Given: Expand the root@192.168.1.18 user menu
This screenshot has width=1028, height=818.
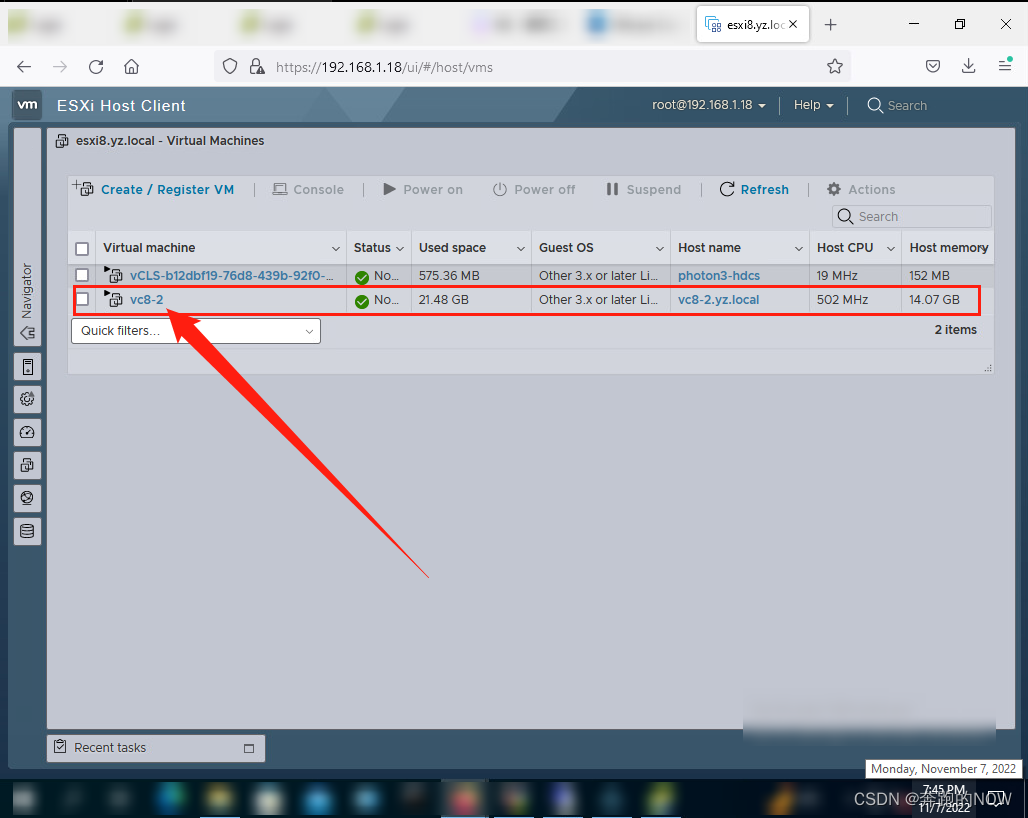Looking at the screenshot, I should pyautogui.click(x=709, y=105).
